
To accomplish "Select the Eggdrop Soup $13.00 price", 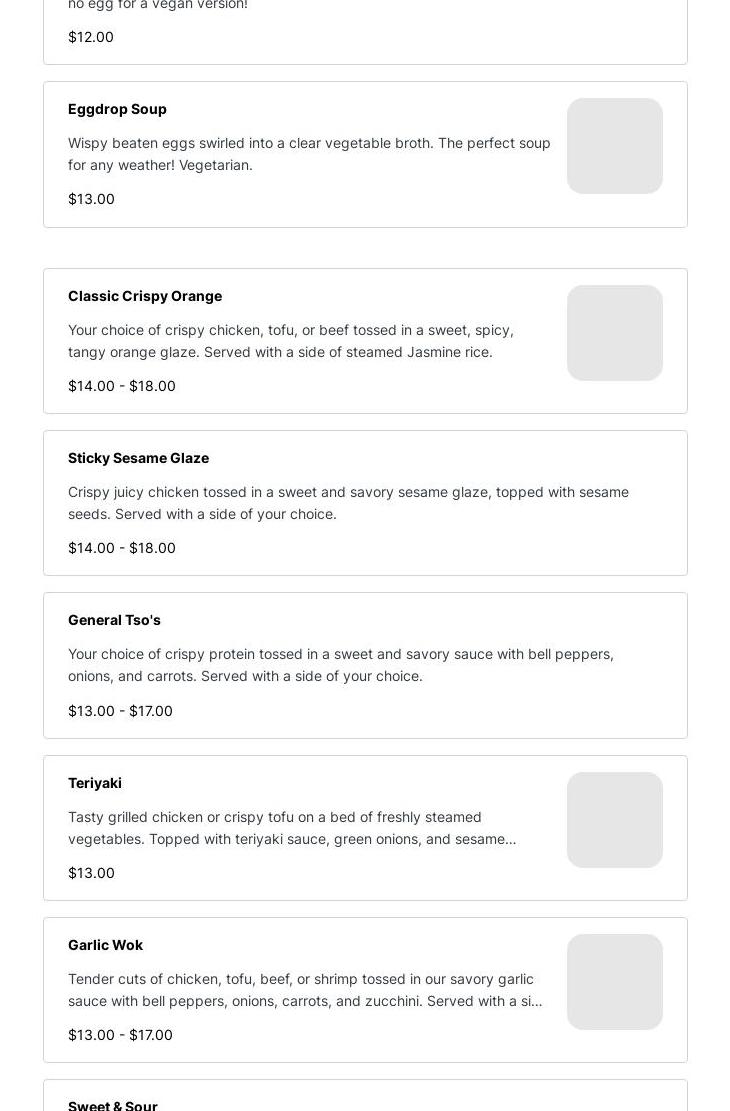I will click(x=91, y=199).
